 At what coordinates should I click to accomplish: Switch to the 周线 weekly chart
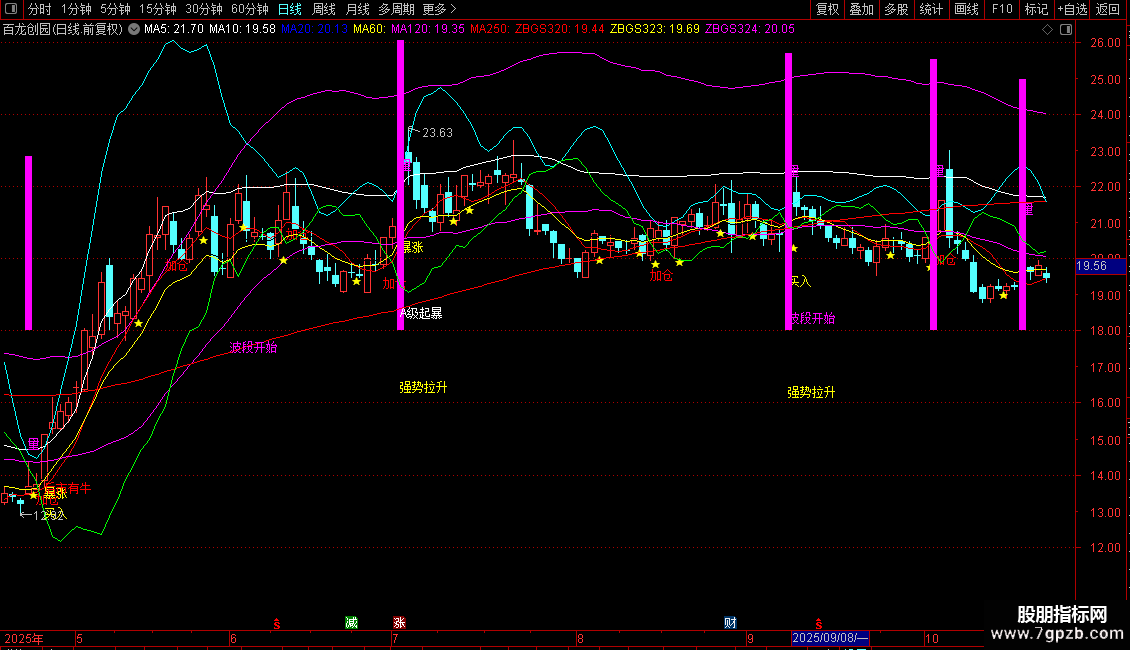(x=324, y=9)
